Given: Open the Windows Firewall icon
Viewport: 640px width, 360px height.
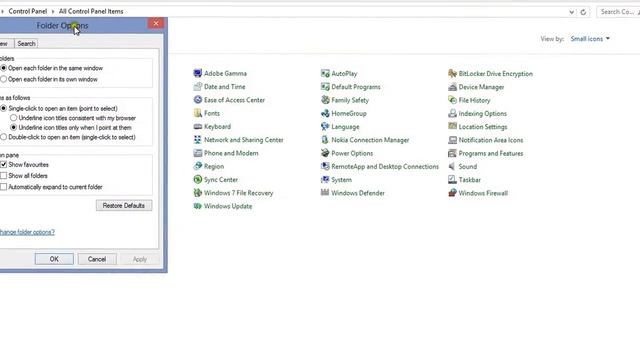Looking at the screenshot, I should 452,193.
